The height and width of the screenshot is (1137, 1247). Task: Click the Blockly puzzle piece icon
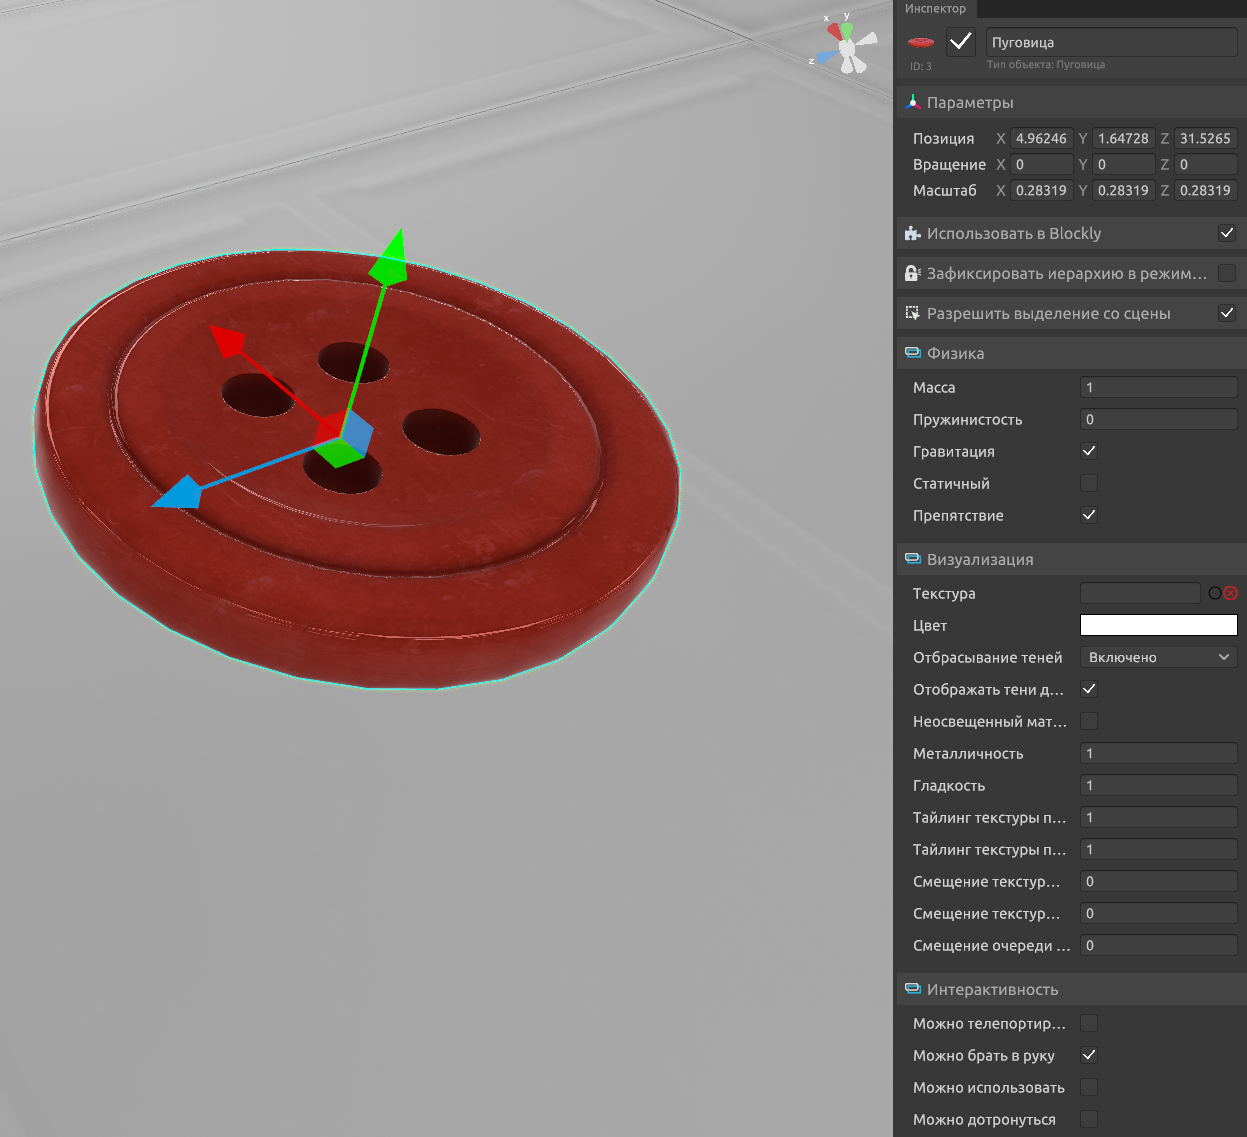coord(912,233)
